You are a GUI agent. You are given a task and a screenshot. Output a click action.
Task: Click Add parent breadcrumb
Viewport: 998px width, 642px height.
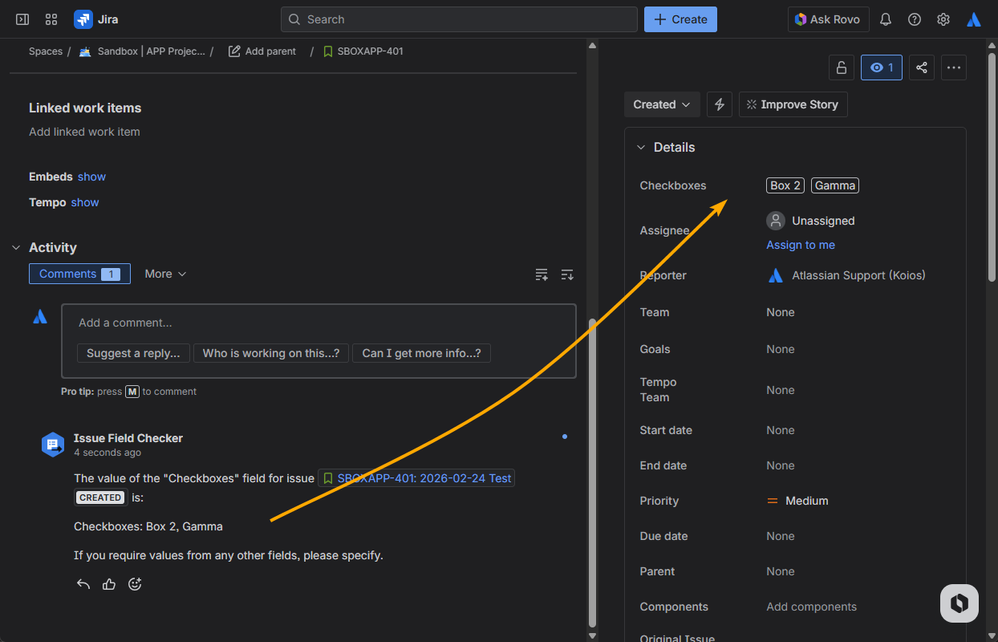[262, 52]
